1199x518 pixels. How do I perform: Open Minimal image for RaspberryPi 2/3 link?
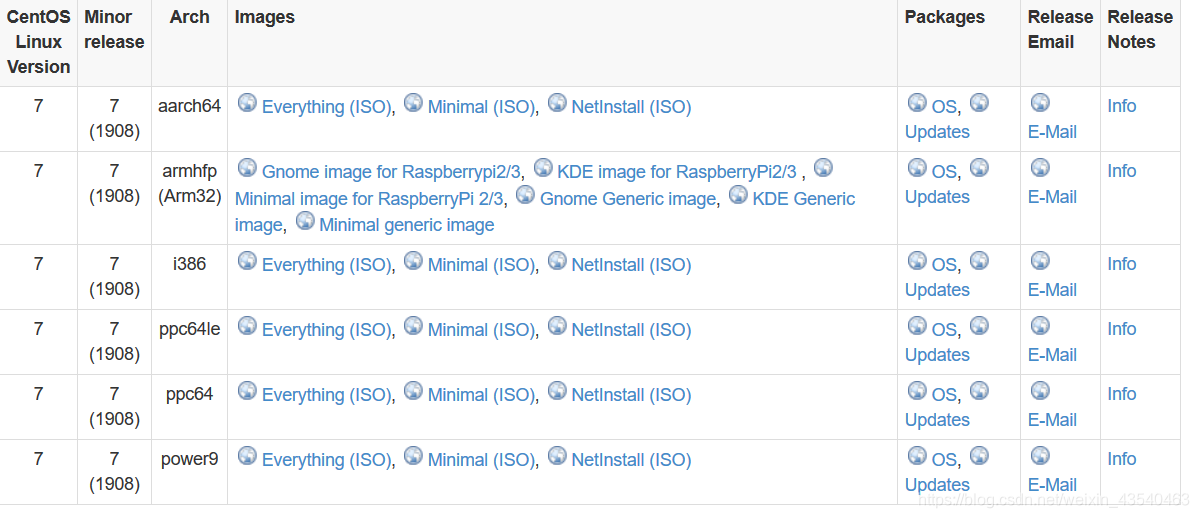pyautogui.click(x=370, y=198)
